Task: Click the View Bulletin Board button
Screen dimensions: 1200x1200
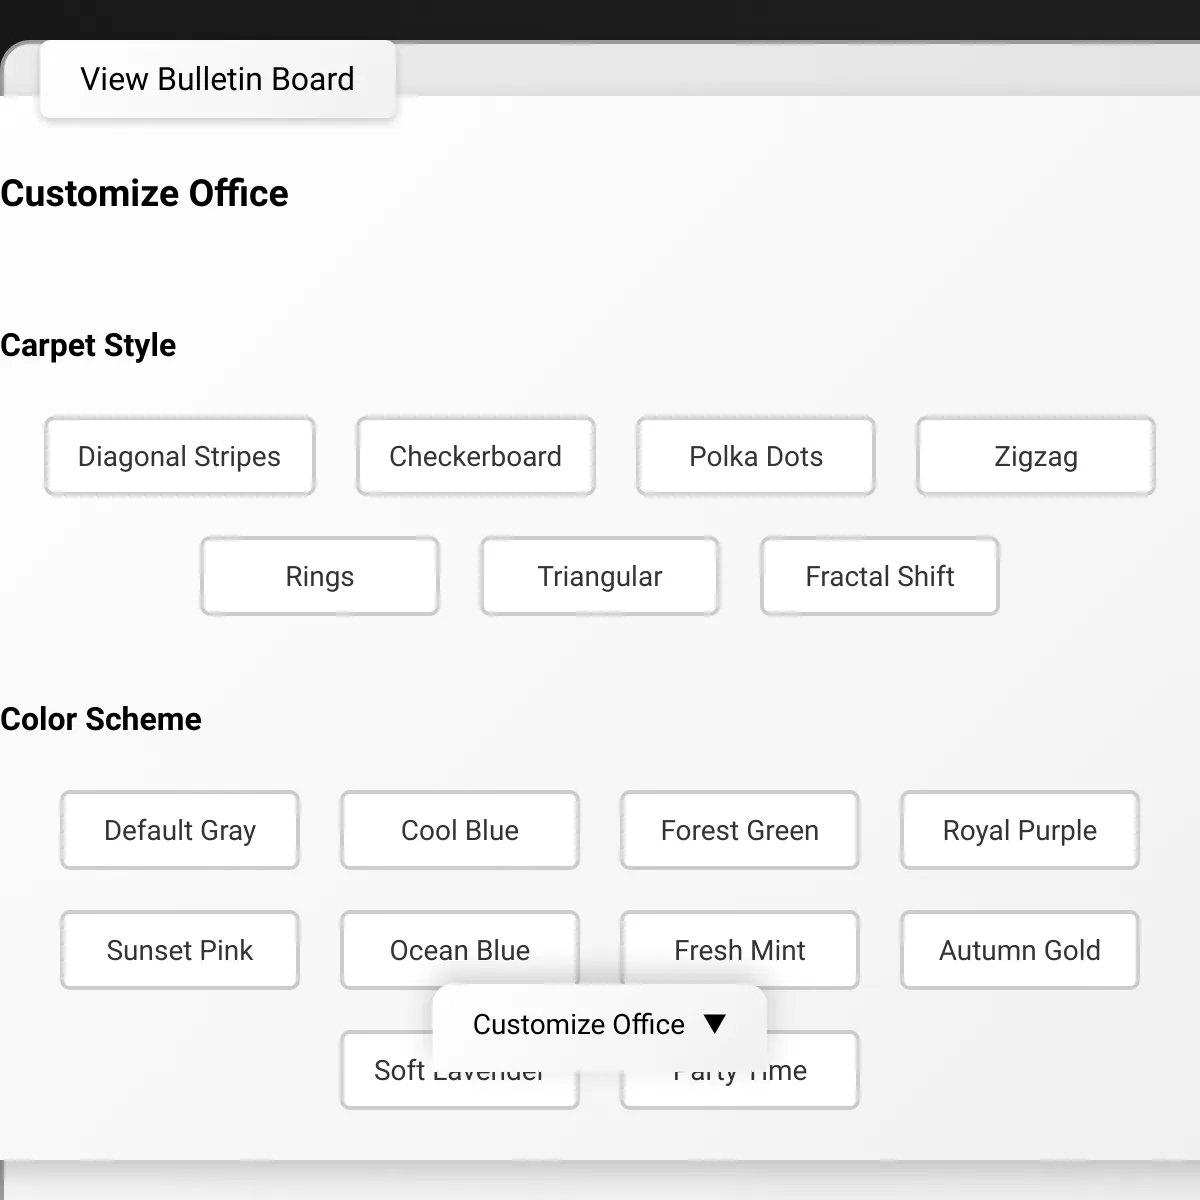Action: coord(217,79)
